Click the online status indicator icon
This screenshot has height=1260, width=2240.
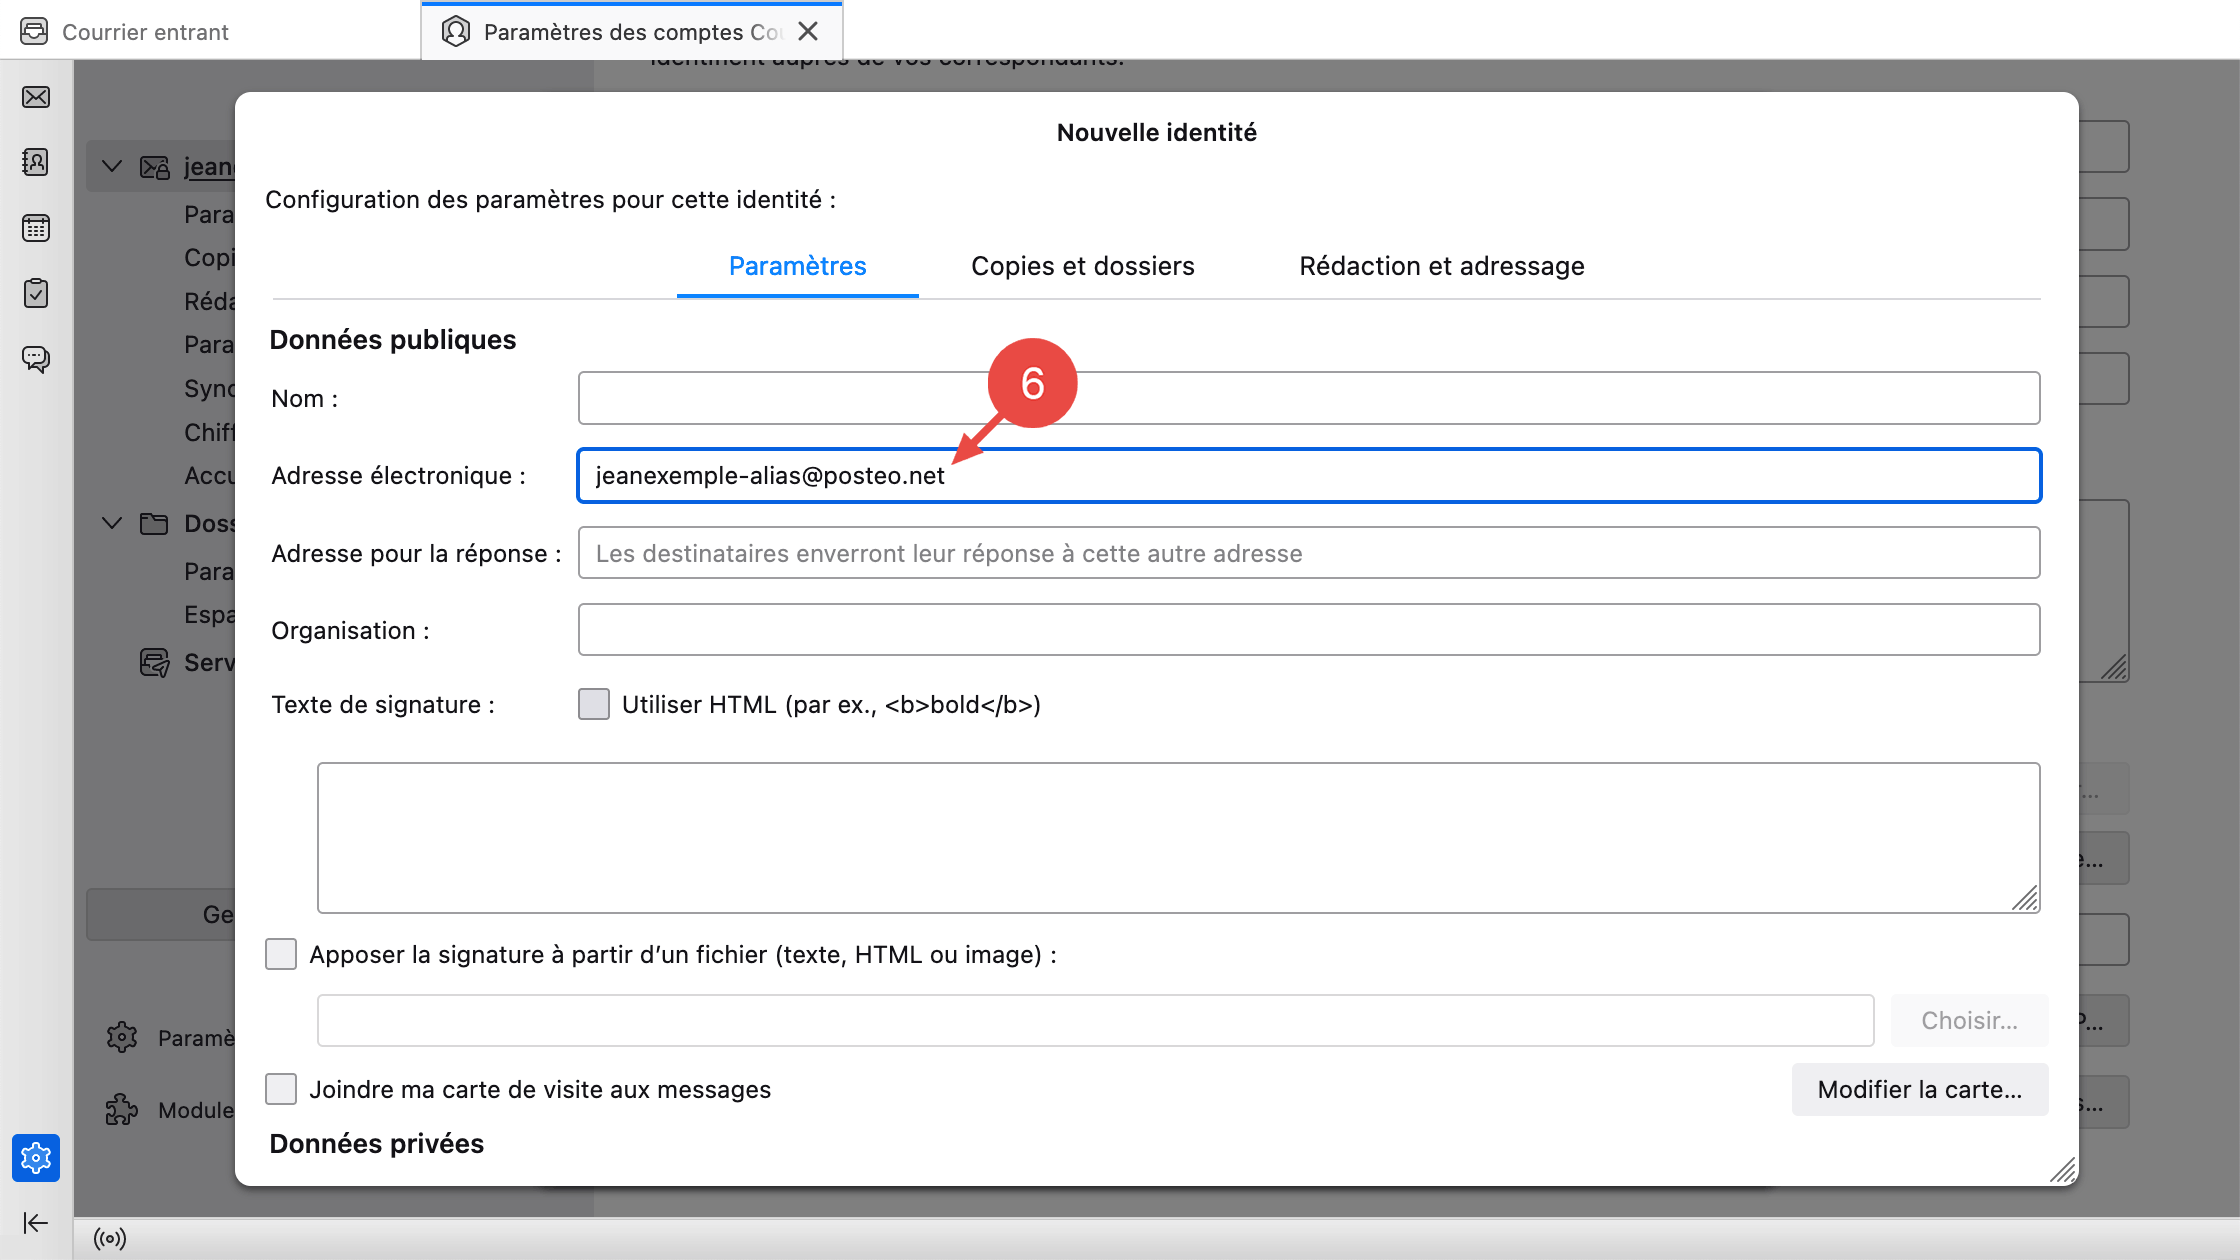pyautogui.click(x=110, y=1239)
